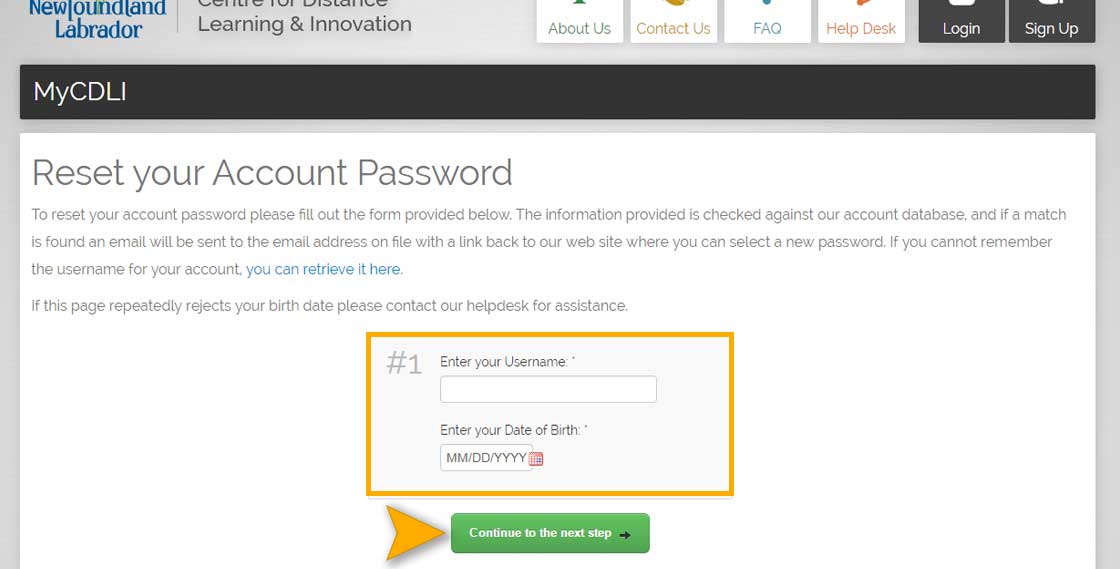
Task: Open the About Us page
Action: coord(579,21)
